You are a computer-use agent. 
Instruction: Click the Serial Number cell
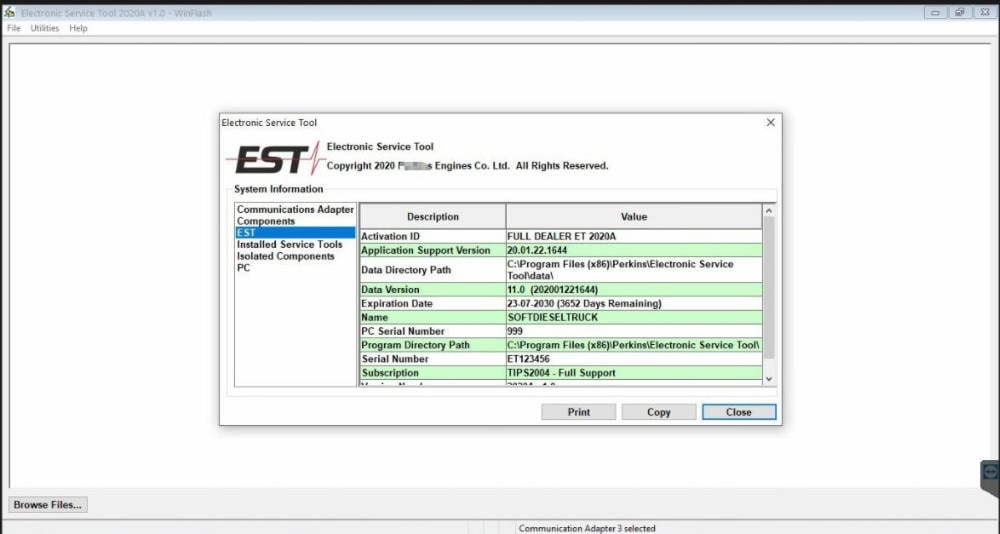[x=433, y=359]
